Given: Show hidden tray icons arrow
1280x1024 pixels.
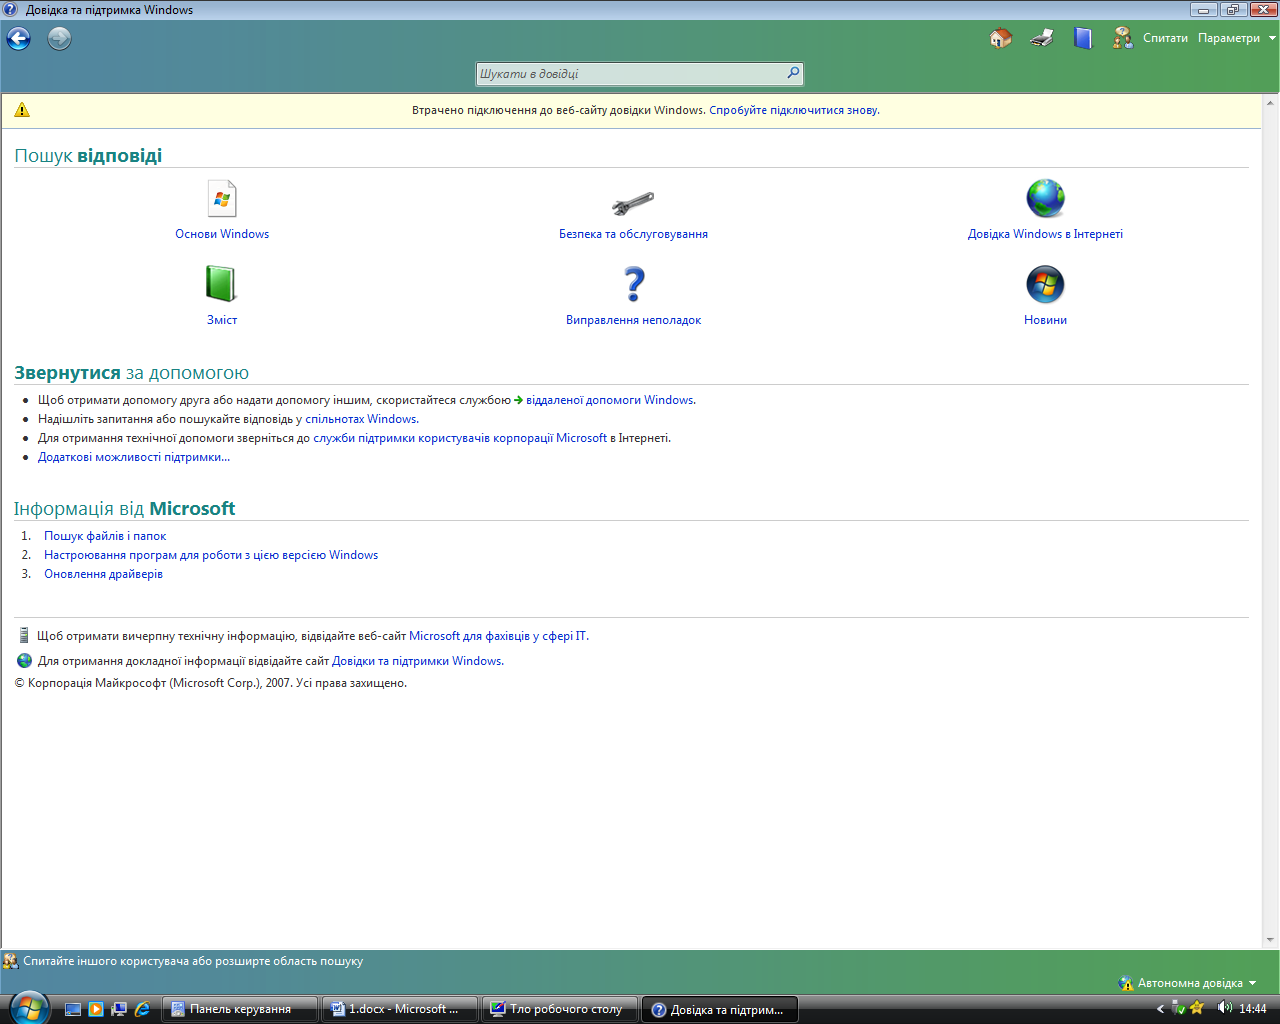Looking at the screenshot, I should point(1160,1009).
